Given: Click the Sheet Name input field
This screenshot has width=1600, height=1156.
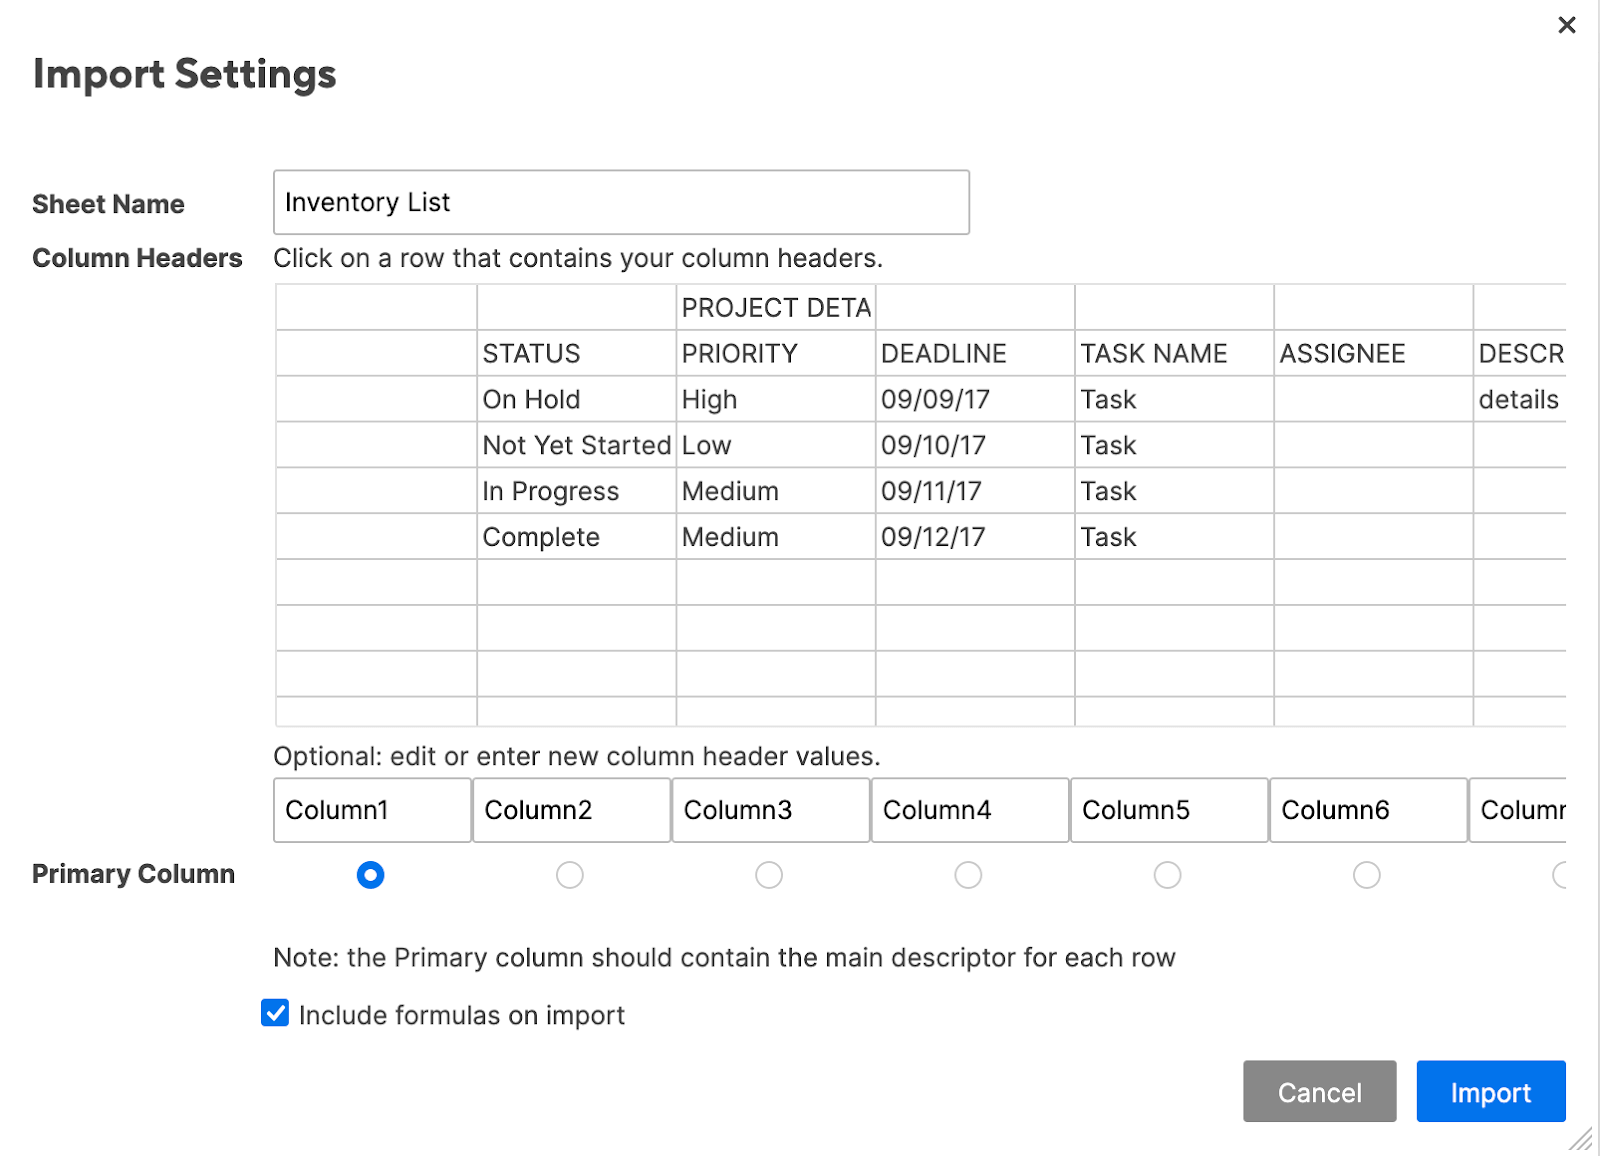Looking at the screenshot, I should click(x=620, y=202).
